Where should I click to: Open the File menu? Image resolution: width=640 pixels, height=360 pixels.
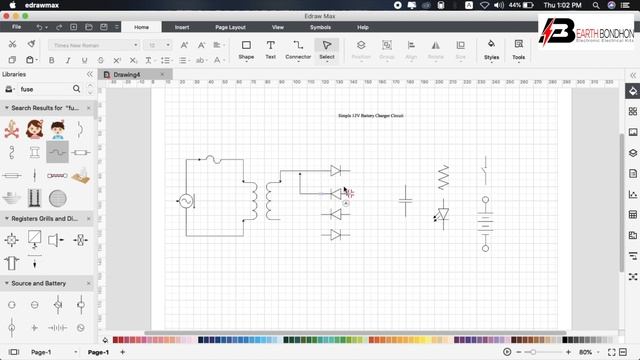point(16,27)
